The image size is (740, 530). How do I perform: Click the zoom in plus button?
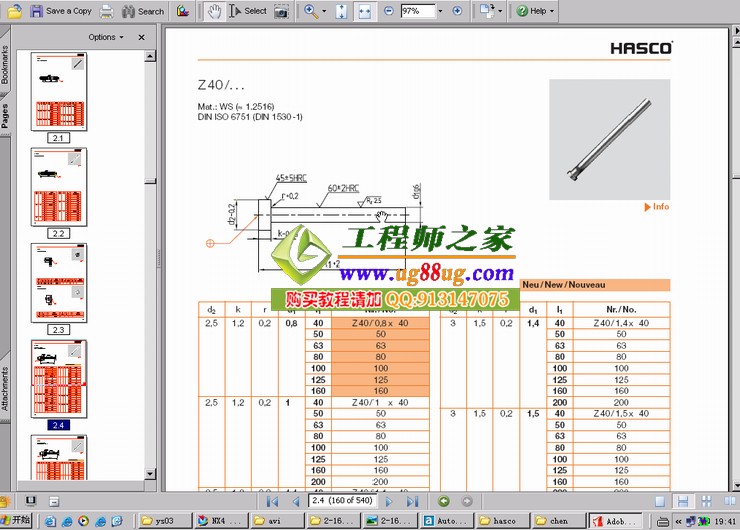[457, 11]
